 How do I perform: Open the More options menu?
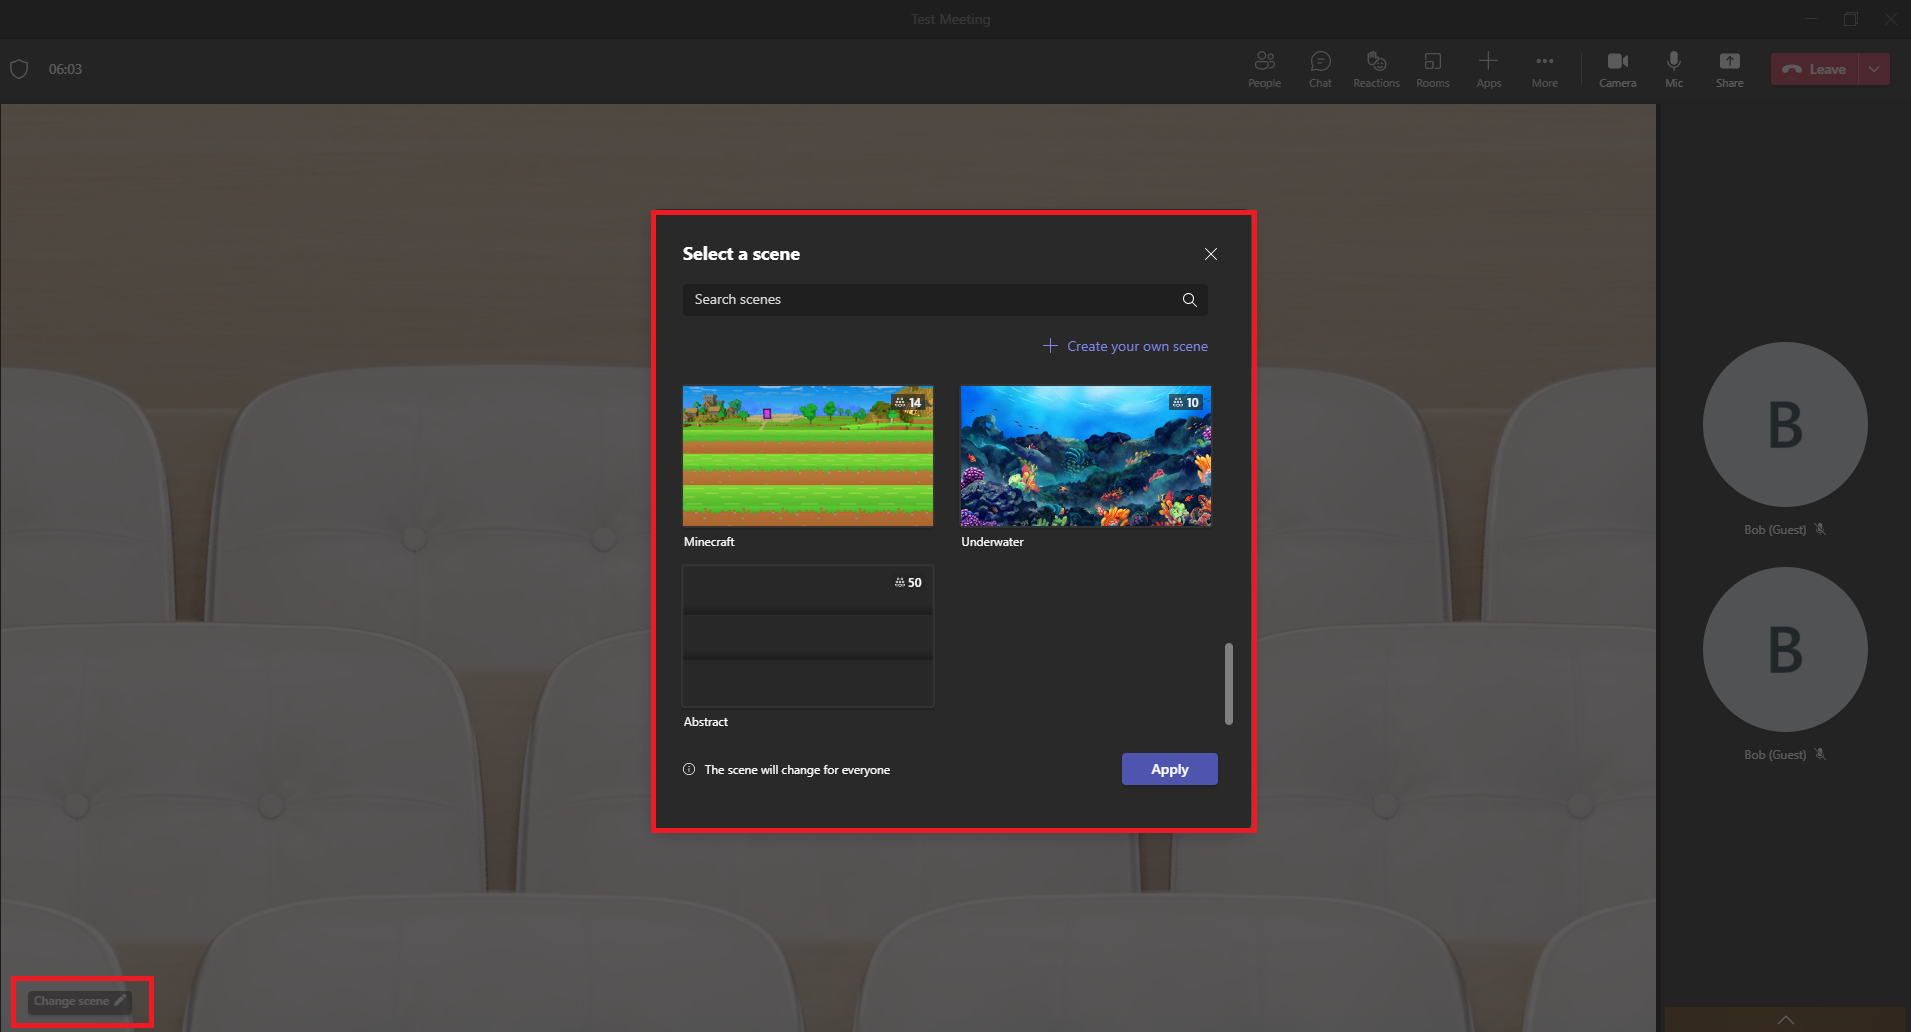(x=1544, y=69)
